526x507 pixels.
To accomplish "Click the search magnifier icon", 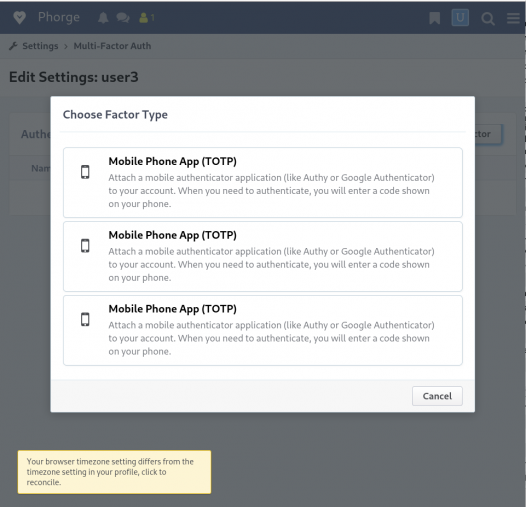I will 487,18.
